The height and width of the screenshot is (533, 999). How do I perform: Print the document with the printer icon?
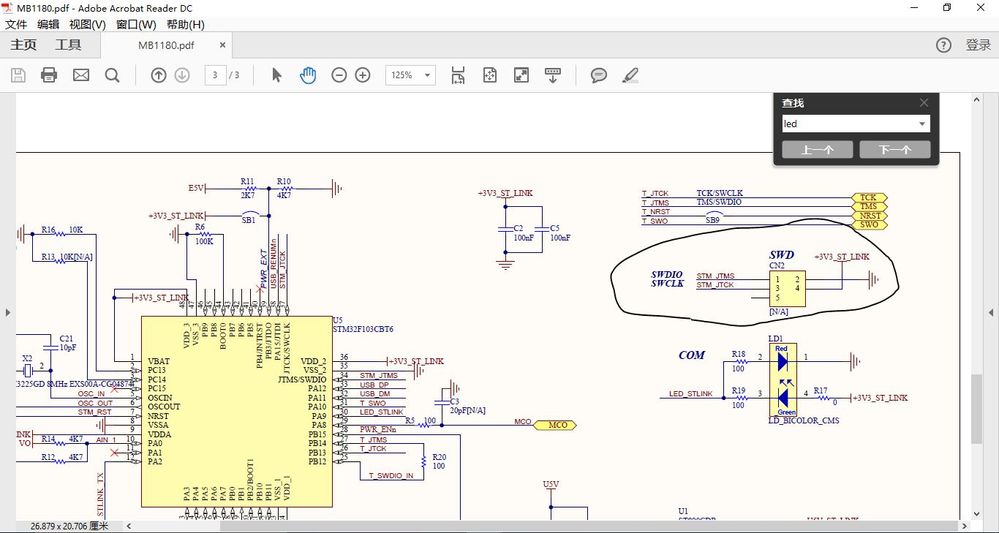(x=49, y=75)
